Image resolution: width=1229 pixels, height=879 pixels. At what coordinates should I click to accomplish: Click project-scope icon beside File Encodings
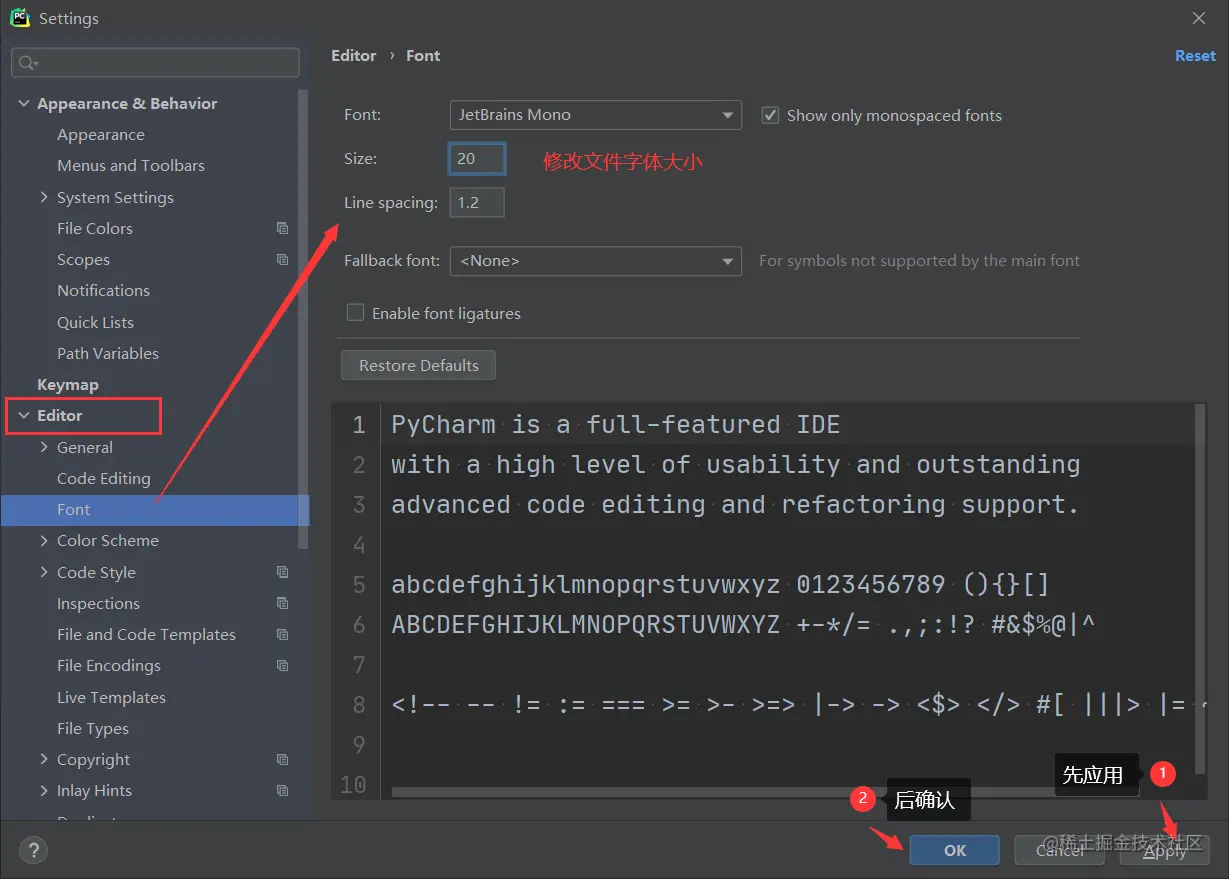(282, 665)
